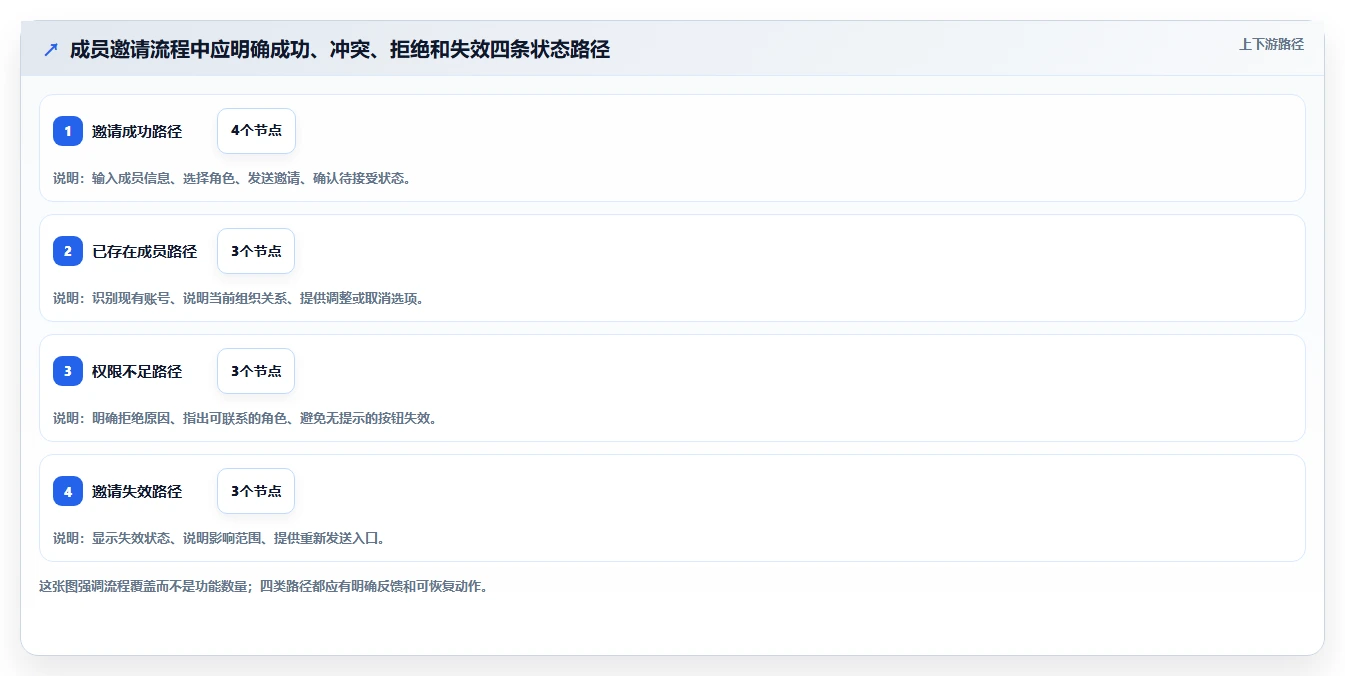Click the 3个节点 button on 权限不足路径
This screenshot has height=676, width=1345.
(256, 371)
